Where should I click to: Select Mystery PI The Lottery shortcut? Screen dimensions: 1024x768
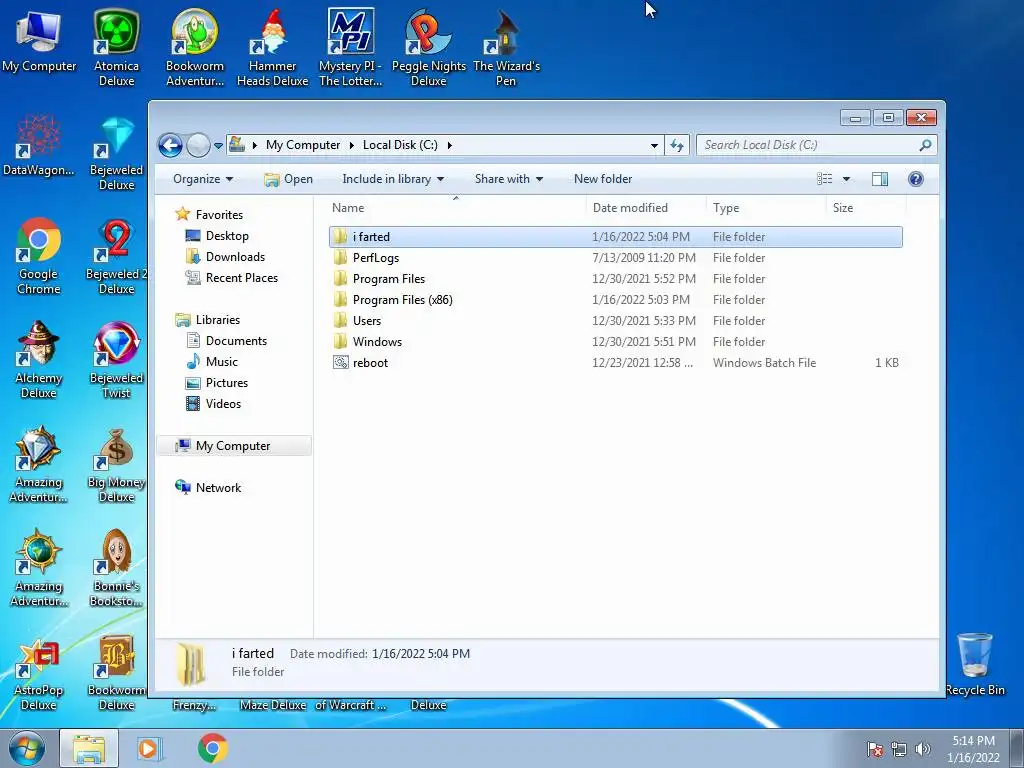pyautogui.click(x=351, y=48)
